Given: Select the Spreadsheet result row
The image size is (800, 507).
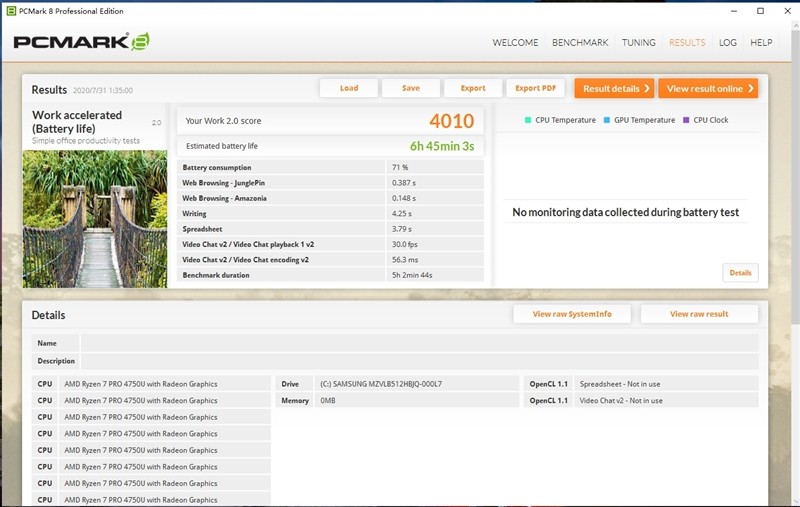Looking at the screenshot, I should point(330,229).
